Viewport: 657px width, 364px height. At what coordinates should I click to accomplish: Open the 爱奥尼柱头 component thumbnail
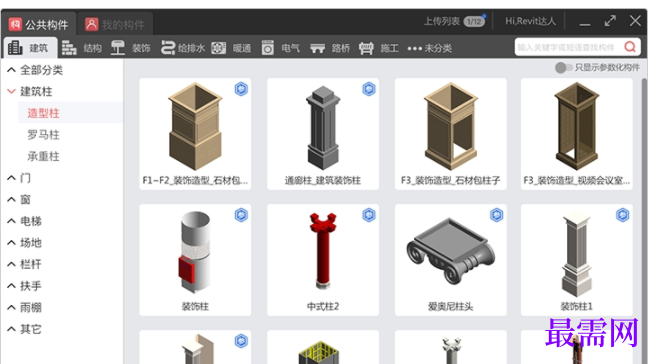point(450,252)
